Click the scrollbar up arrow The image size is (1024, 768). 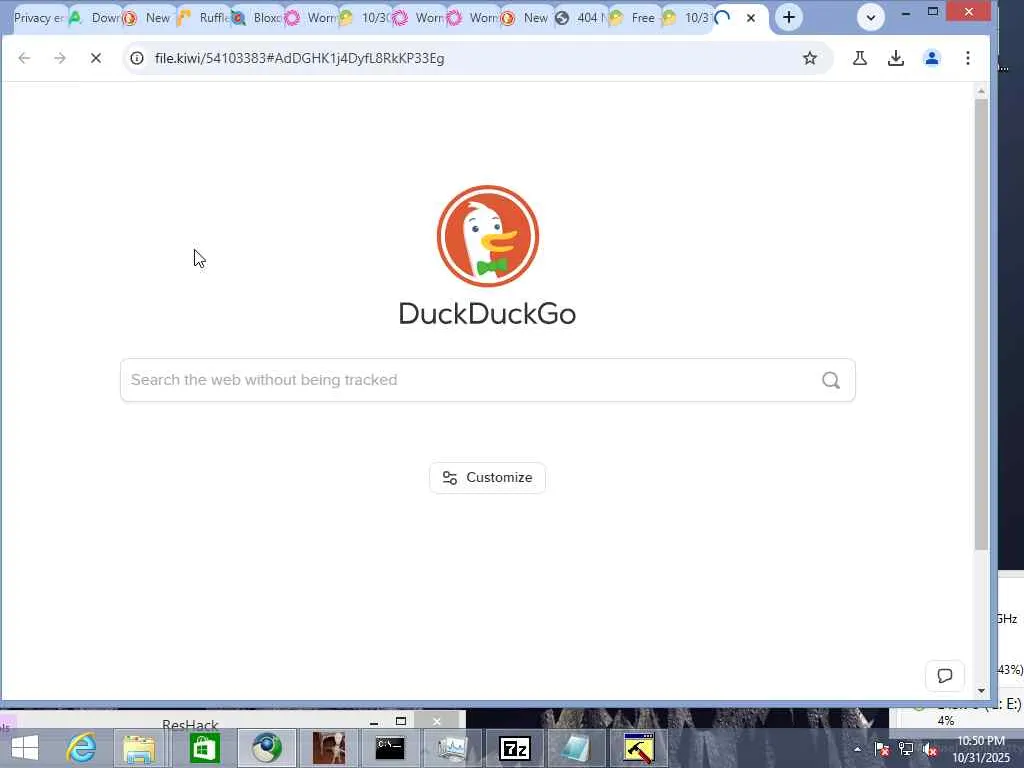tap(981, 91)
